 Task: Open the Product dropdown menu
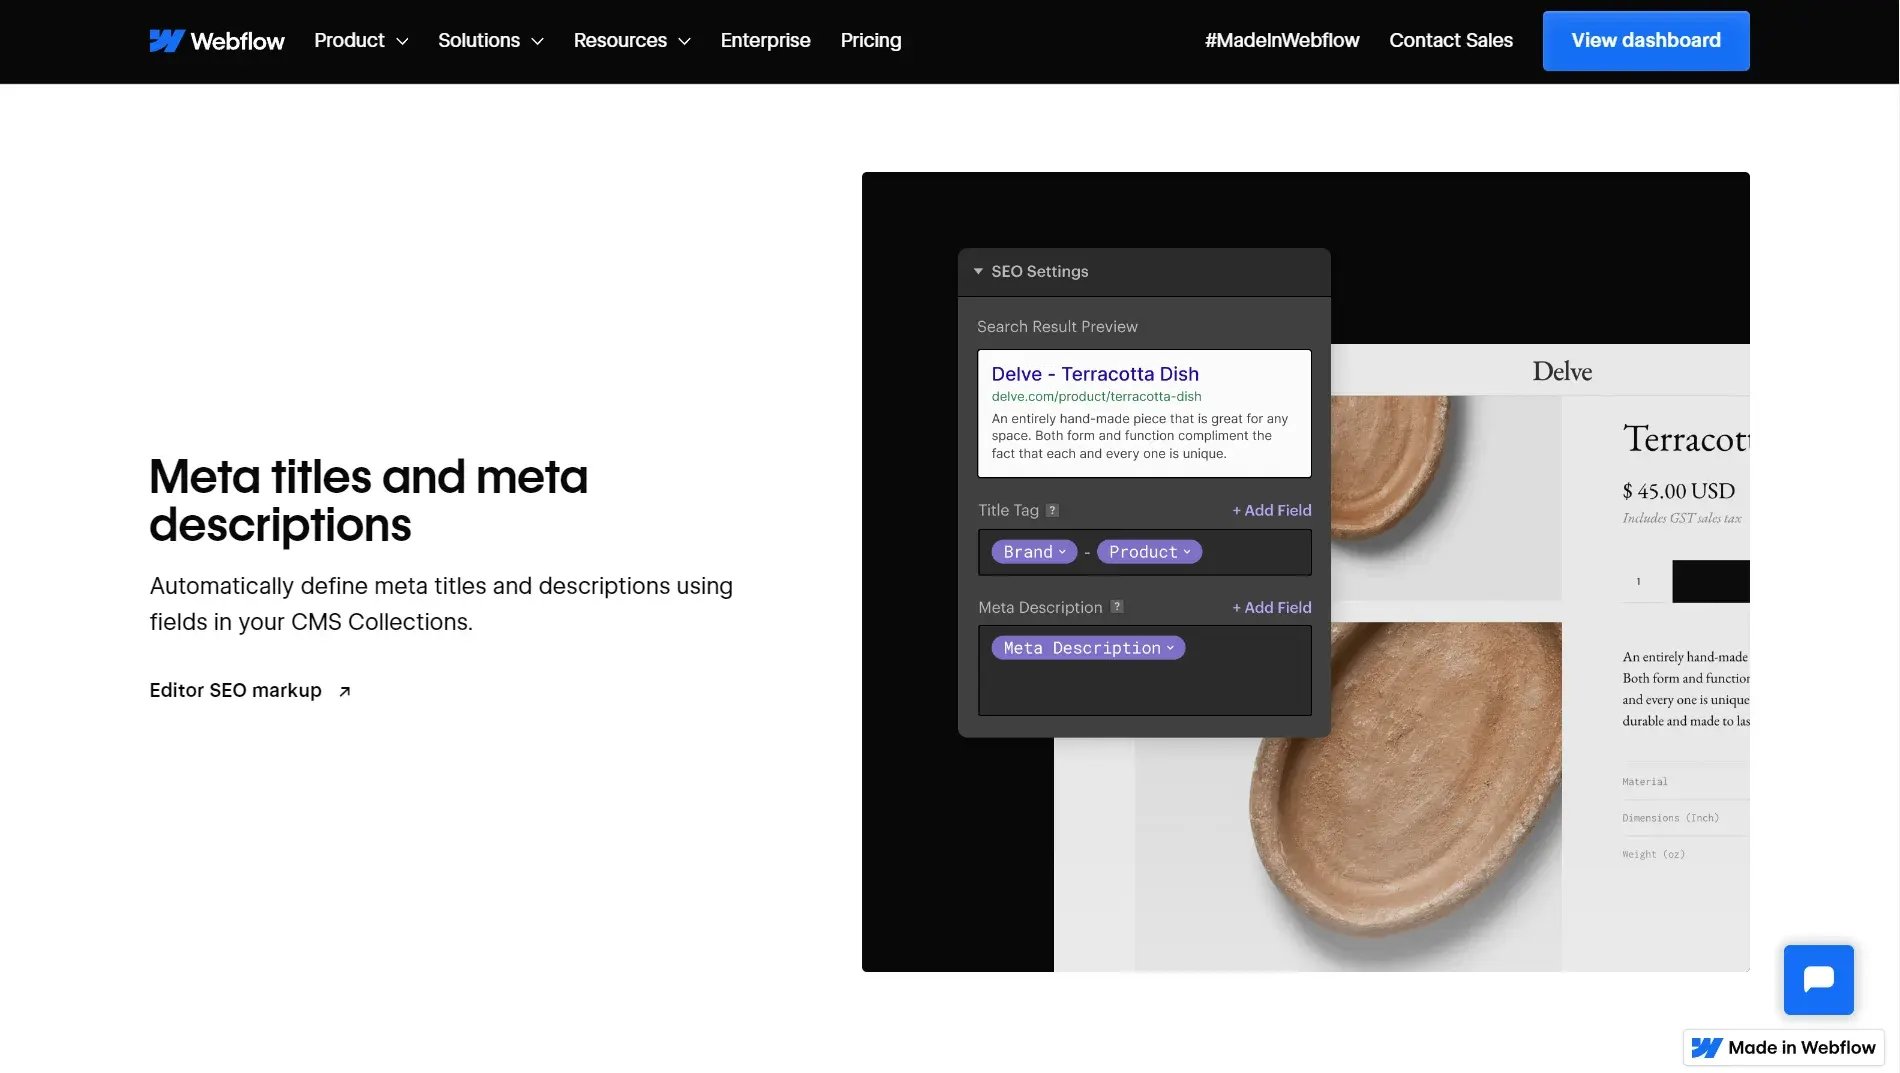[361, 41]
